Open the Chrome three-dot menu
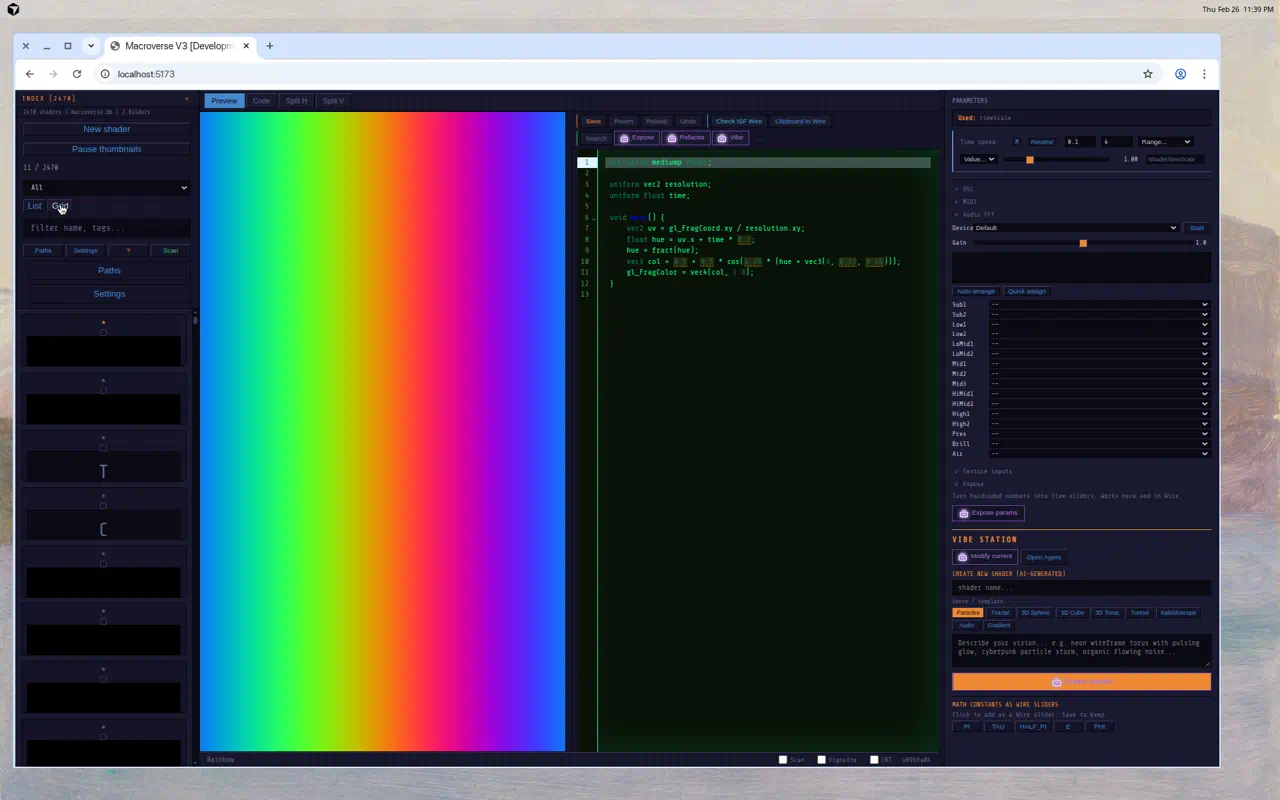1280x800 pixels. (x=1204, y=74)
